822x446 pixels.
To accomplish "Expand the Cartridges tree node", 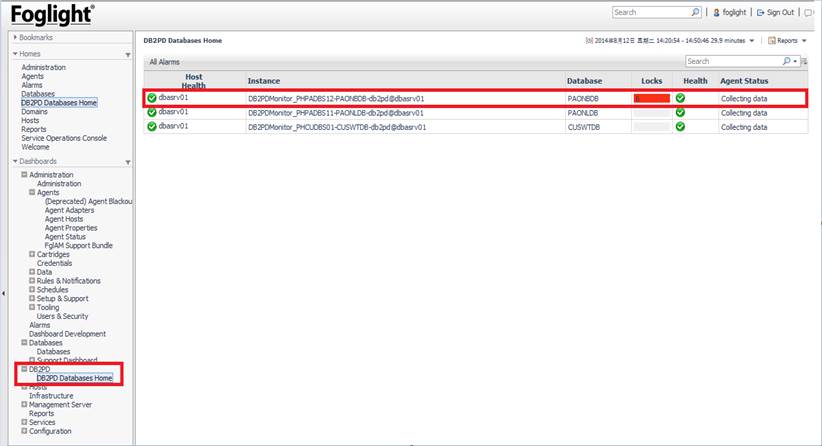I will (x=25, y=254).
